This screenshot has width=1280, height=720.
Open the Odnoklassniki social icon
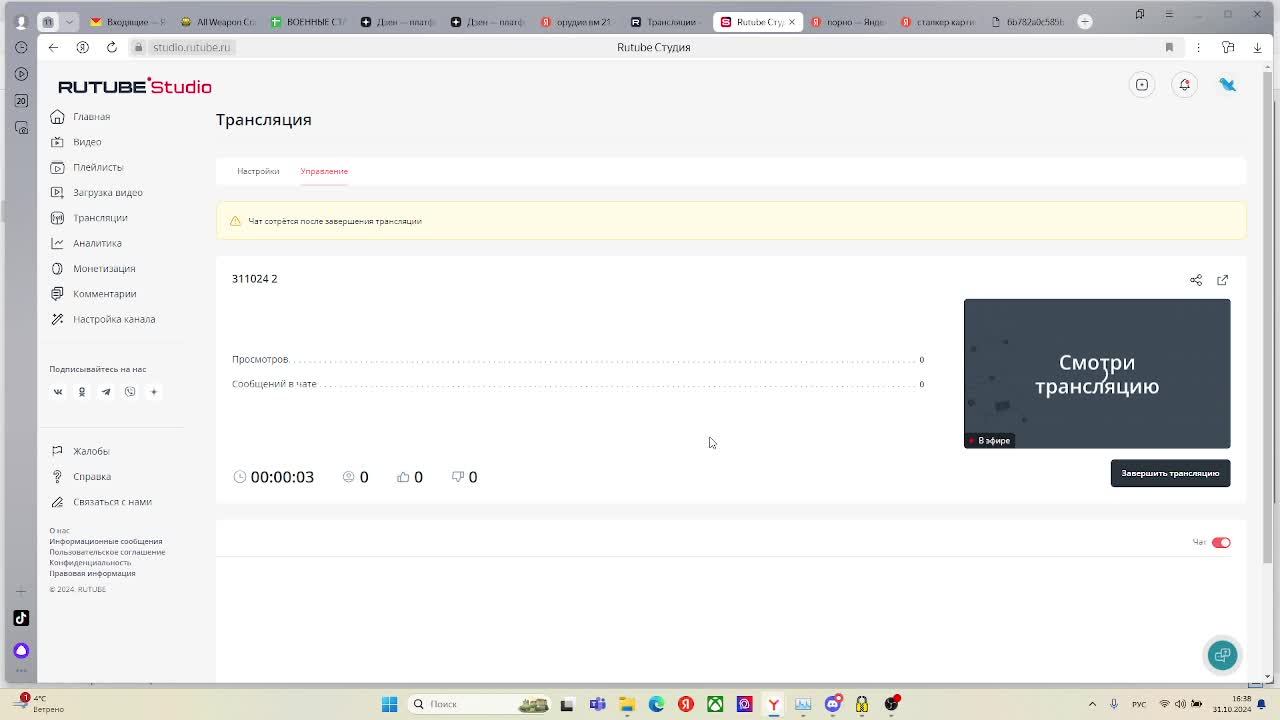(x=82, y=392)
